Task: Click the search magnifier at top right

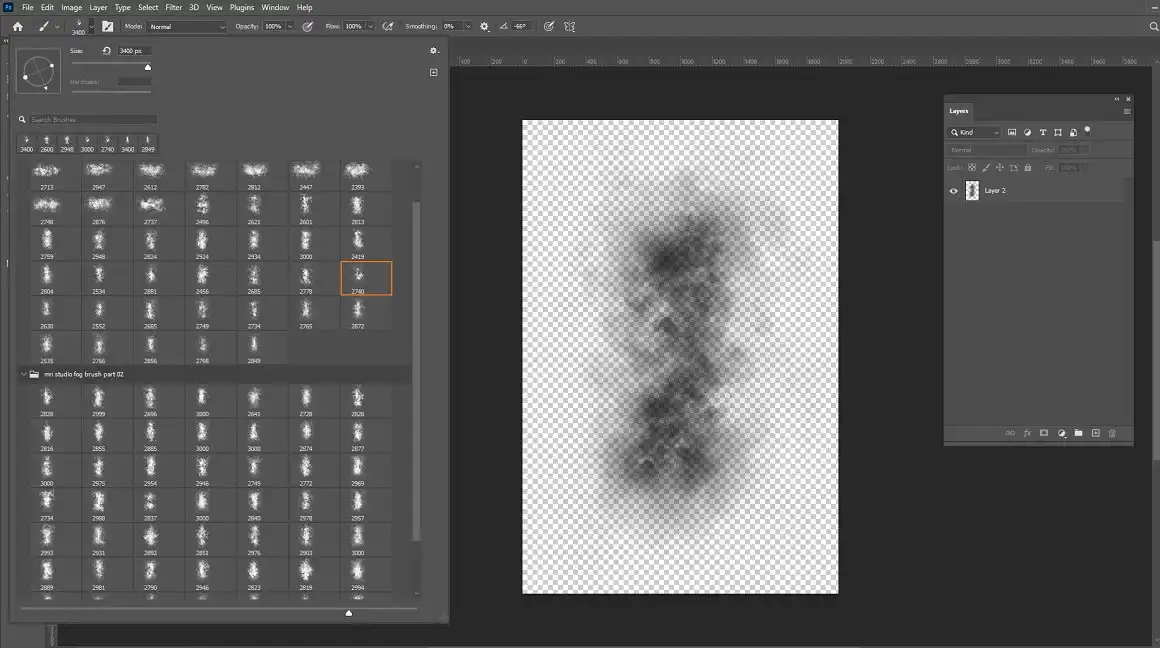Action: 1153,27
